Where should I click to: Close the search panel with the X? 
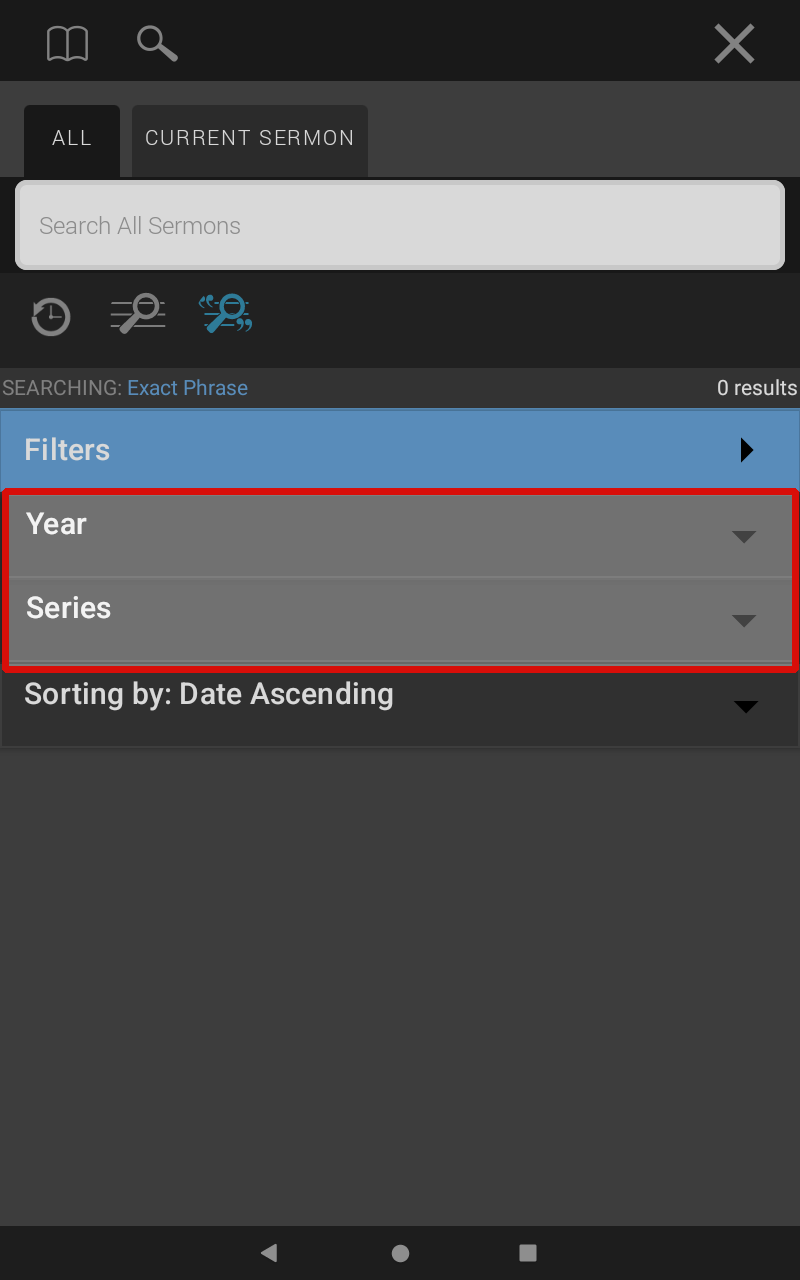click(734, 44)
